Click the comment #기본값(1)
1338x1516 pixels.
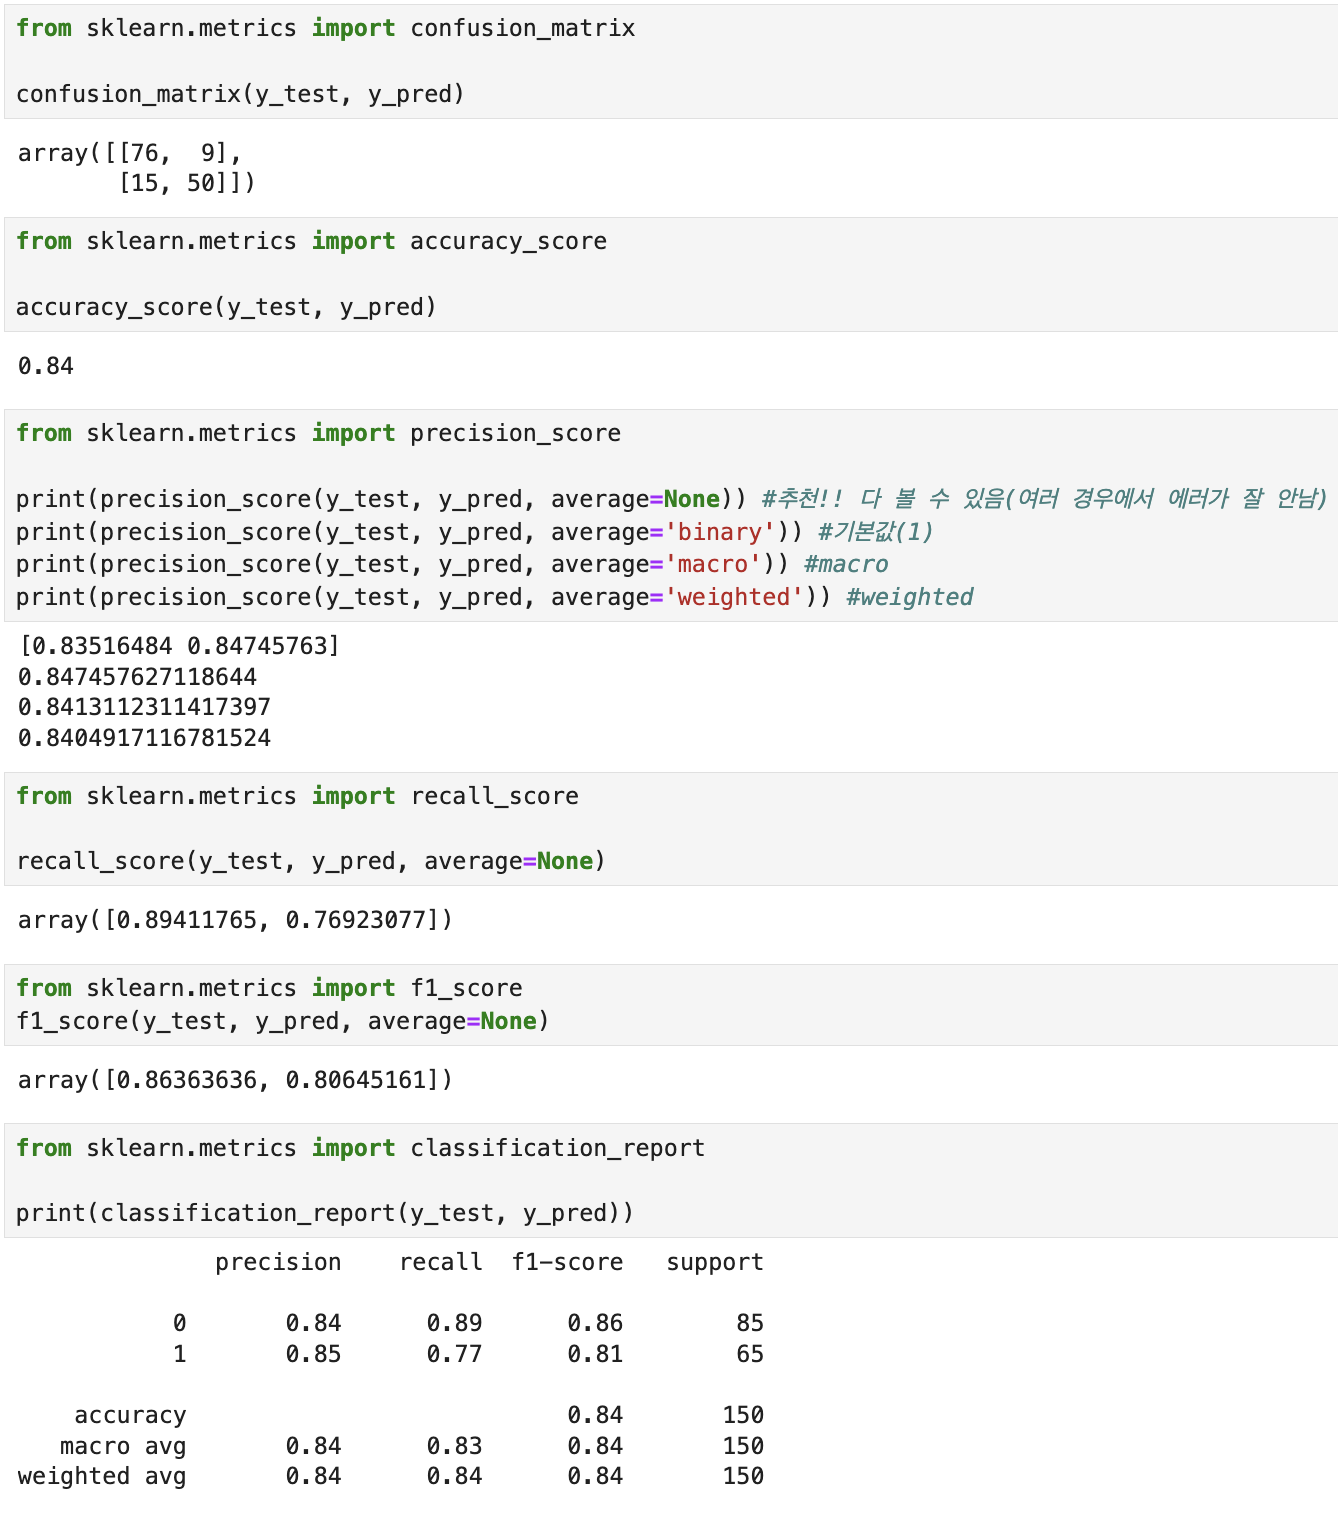point(876,532)
